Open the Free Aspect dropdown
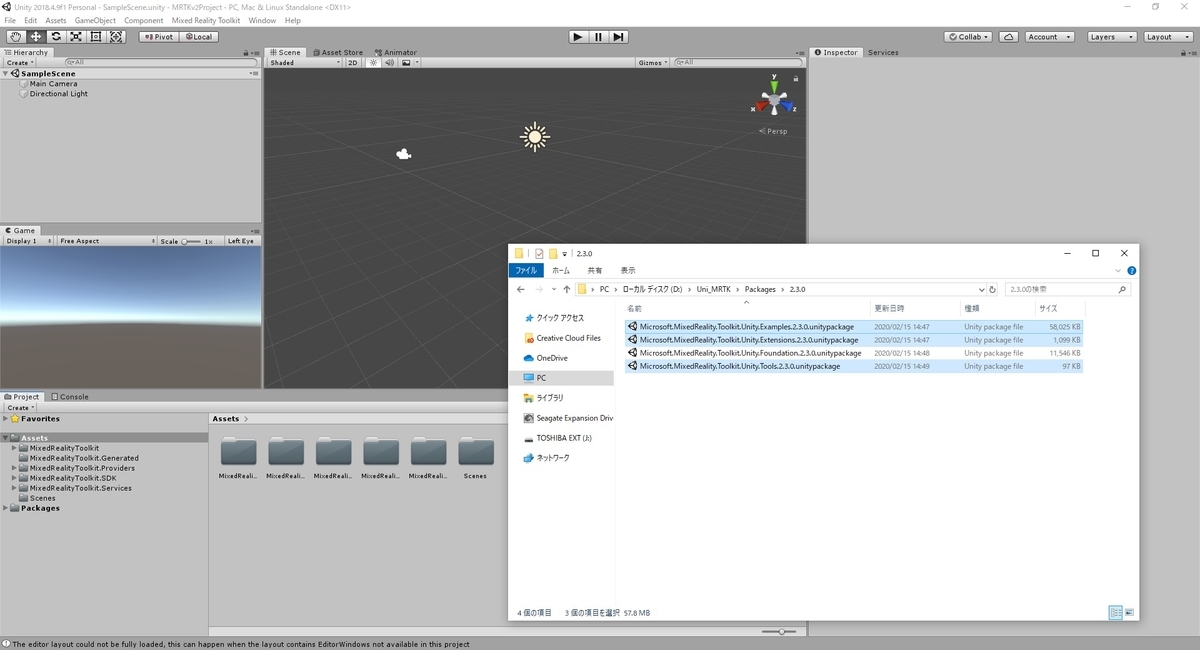This screenshot has height=650, width=1200. tap(105, 241)
